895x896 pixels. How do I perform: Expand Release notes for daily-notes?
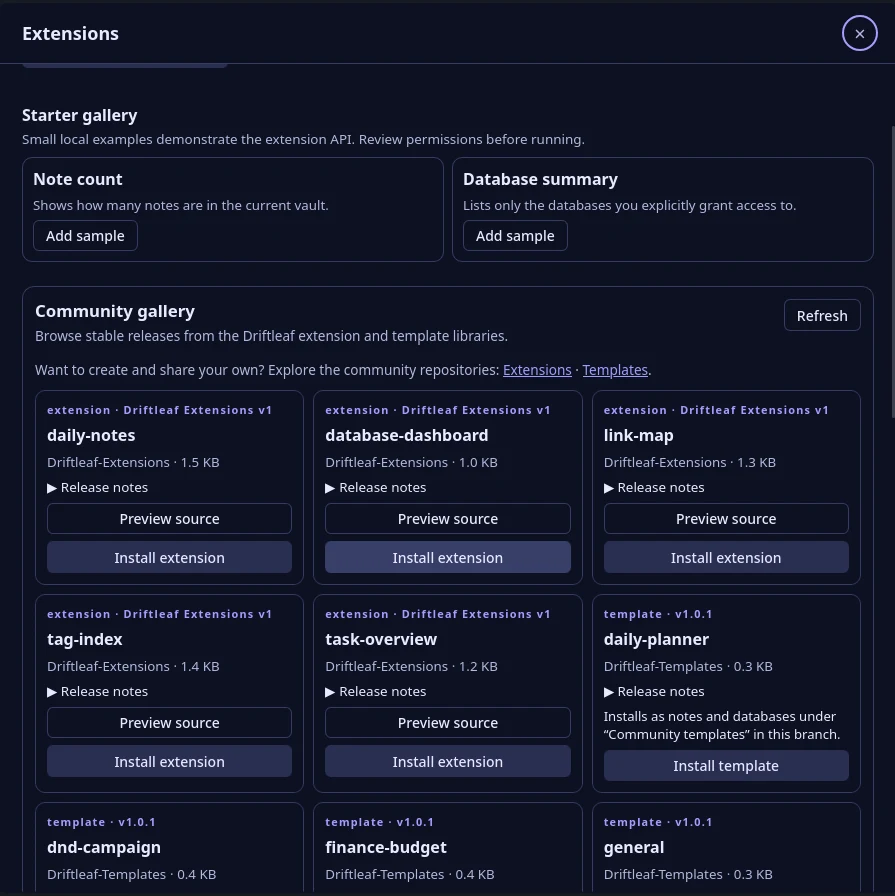coord(98,487)
